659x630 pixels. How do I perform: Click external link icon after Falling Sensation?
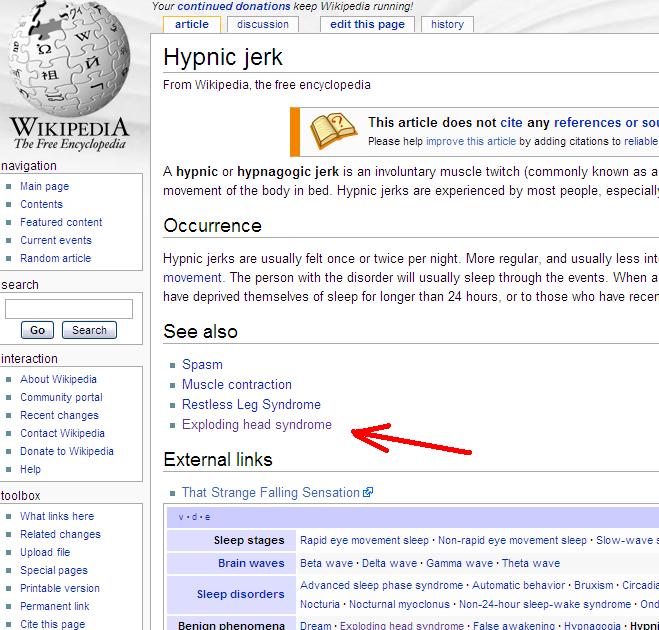pyautogui.click(x=368, y=493)
